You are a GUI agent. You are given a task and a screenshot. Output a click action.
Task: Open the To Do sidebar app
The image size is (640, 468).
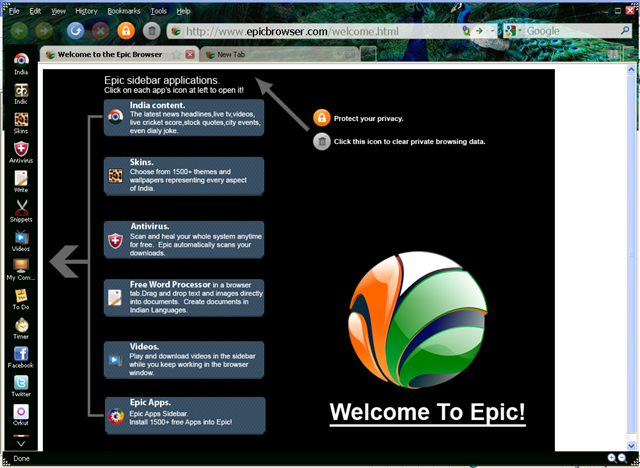point(21,299)
